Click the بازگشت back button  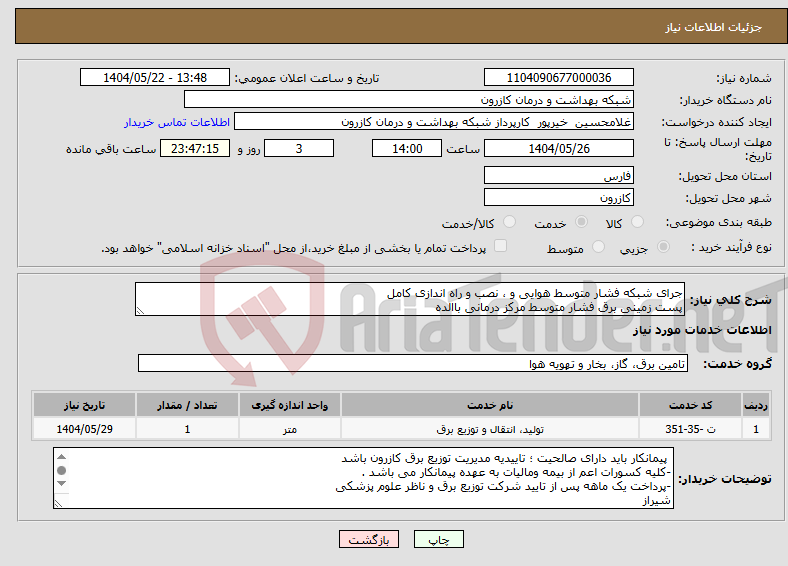point(369,539)
